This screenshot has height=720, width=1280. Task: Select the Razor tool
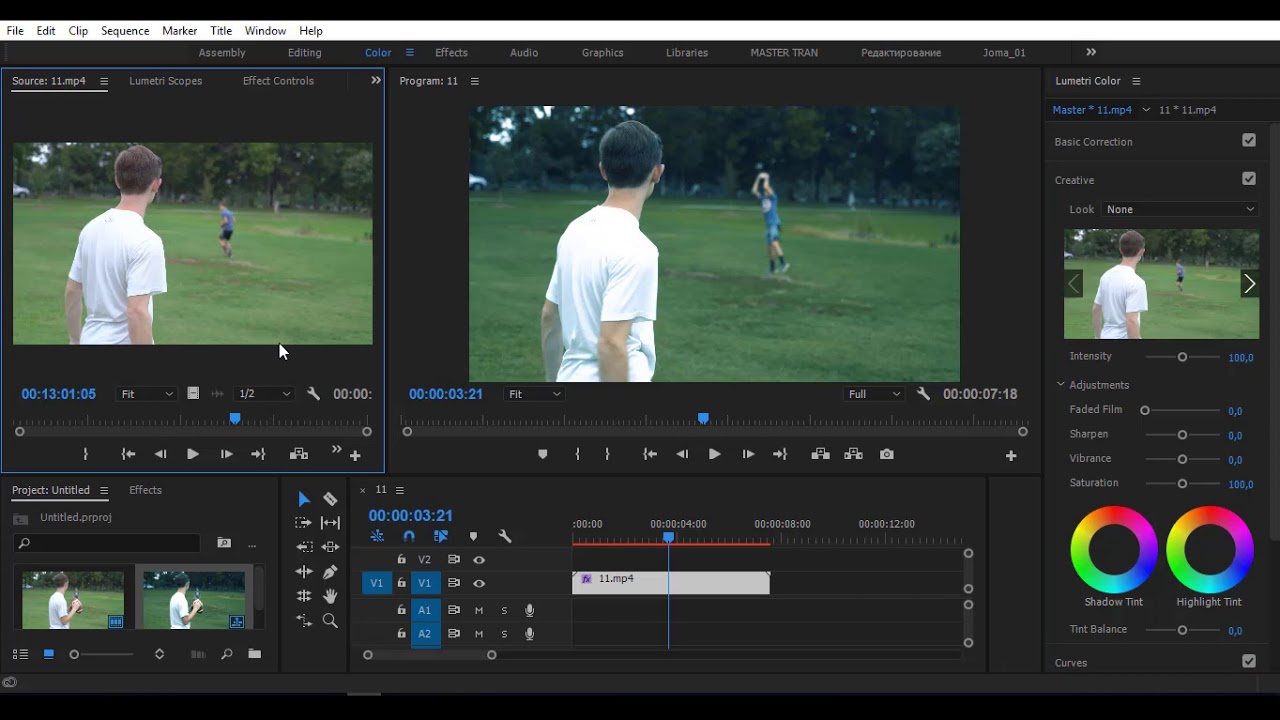click(330, 499)
